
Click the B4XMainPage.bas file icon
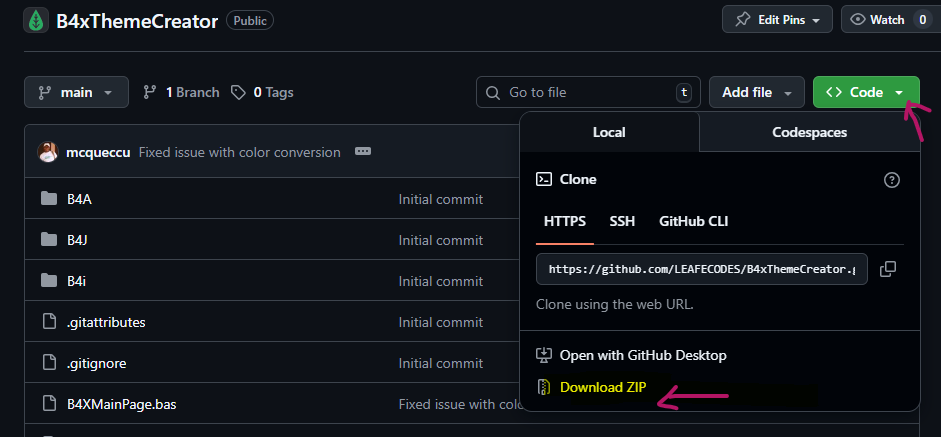click(x=49, y=404)
